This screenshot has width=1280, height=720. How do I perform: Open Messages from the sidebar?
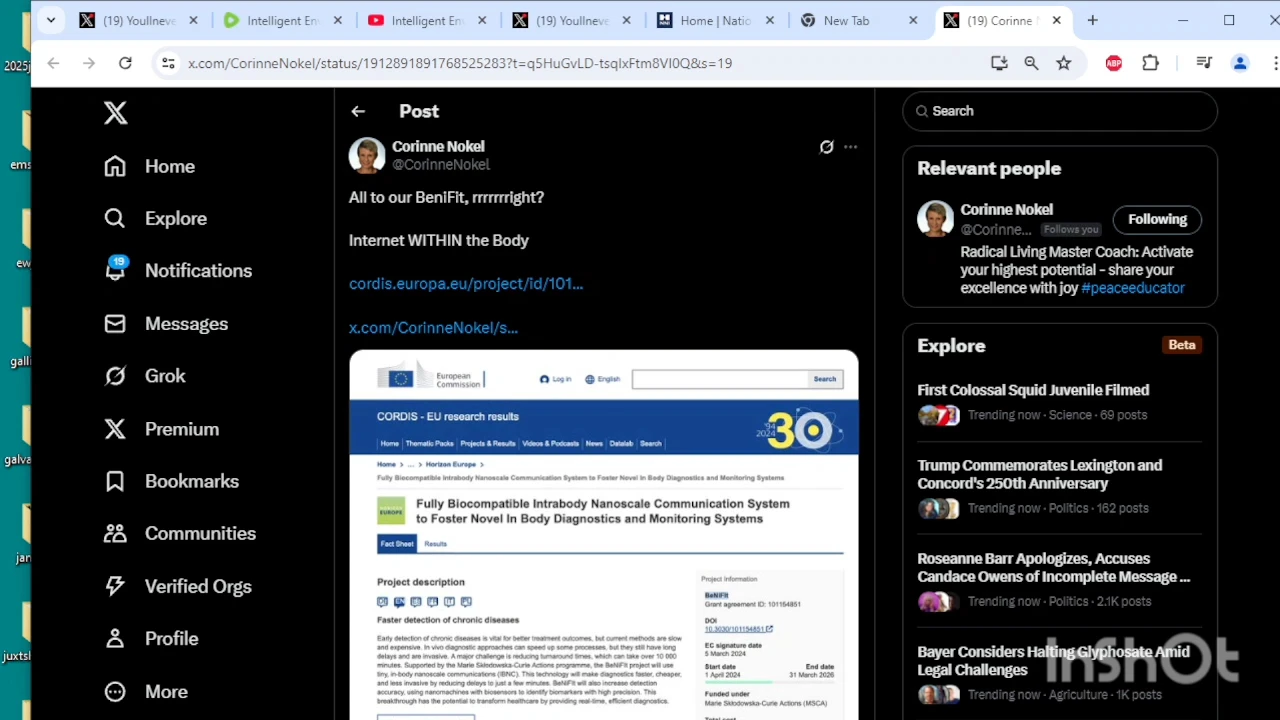[166, 323]
